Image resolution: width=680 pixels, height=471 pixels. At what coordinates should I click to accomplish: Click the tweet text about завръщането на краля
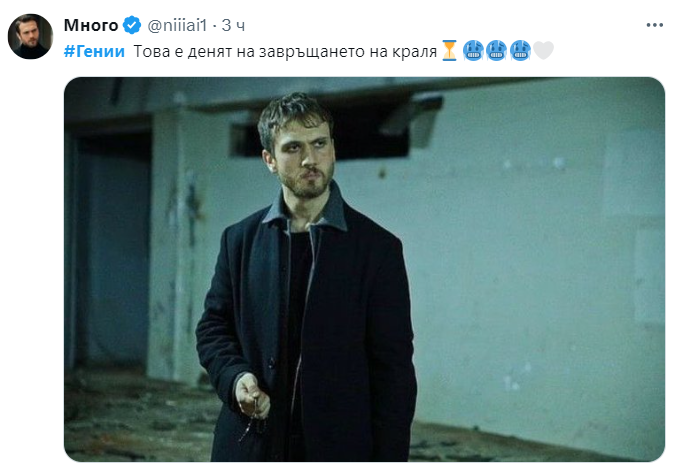285,51
